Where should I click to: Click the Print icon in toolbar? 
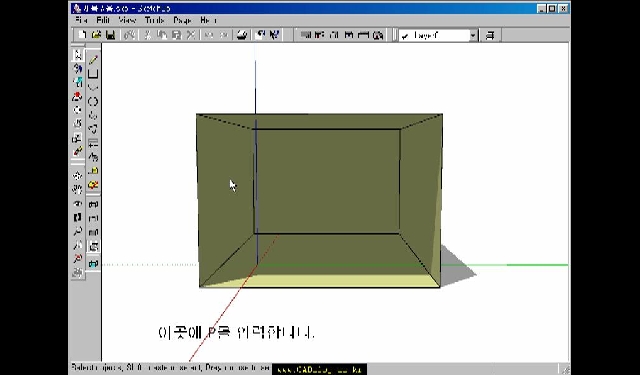[x=242, y=35]
